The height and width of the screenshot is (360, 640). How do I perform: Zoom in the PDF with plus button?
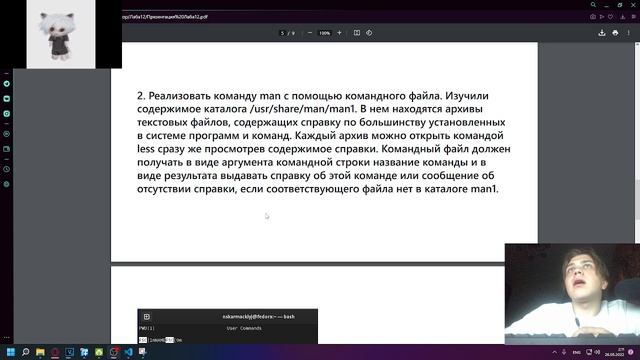click(339, 33)
